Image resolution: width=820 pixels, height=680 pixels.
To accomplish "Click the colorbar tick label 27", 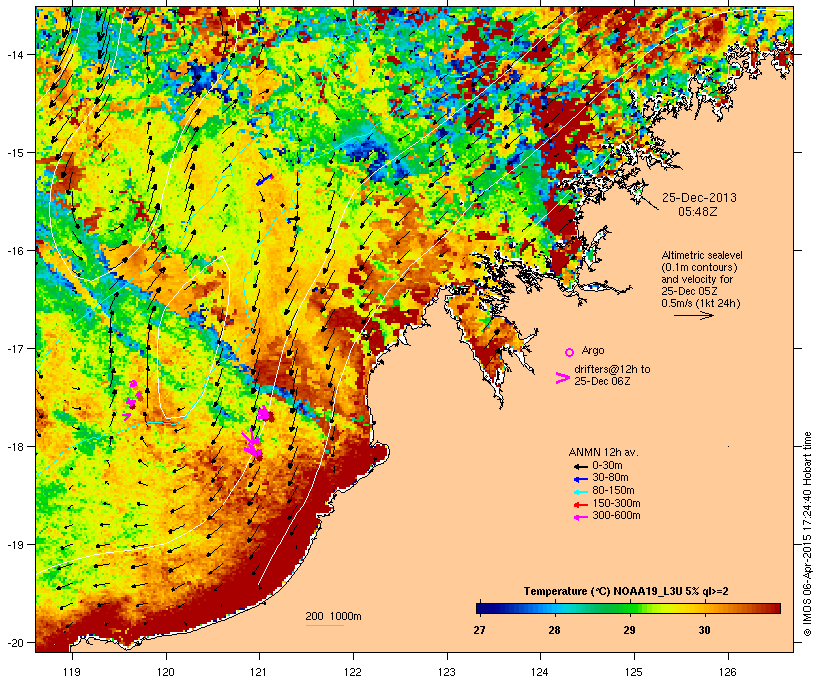I will (x=479, y=630).
